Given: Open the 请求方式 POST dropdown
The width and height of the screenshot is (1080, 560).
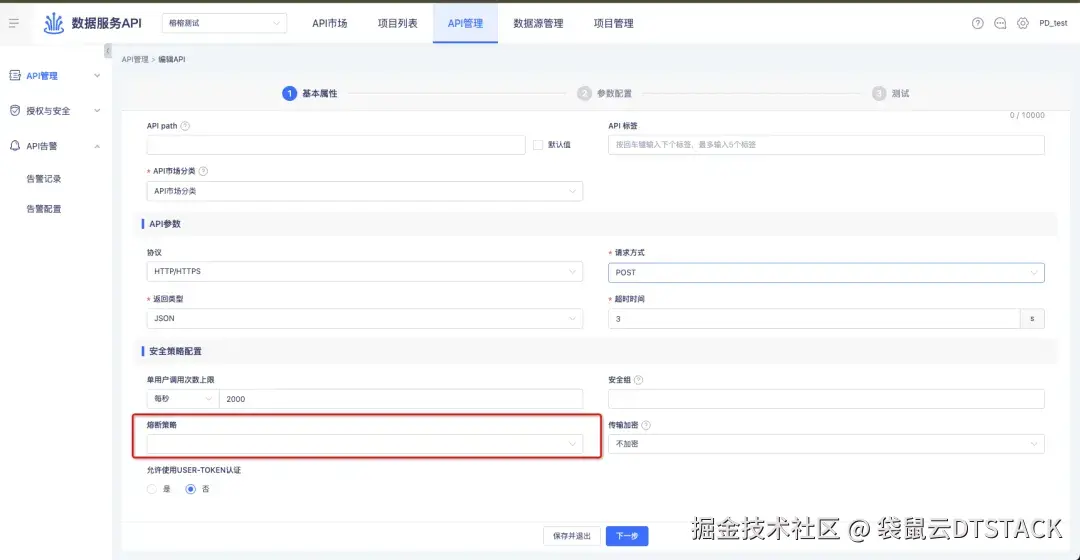Looking at the screenshot, I should [826, 273].
